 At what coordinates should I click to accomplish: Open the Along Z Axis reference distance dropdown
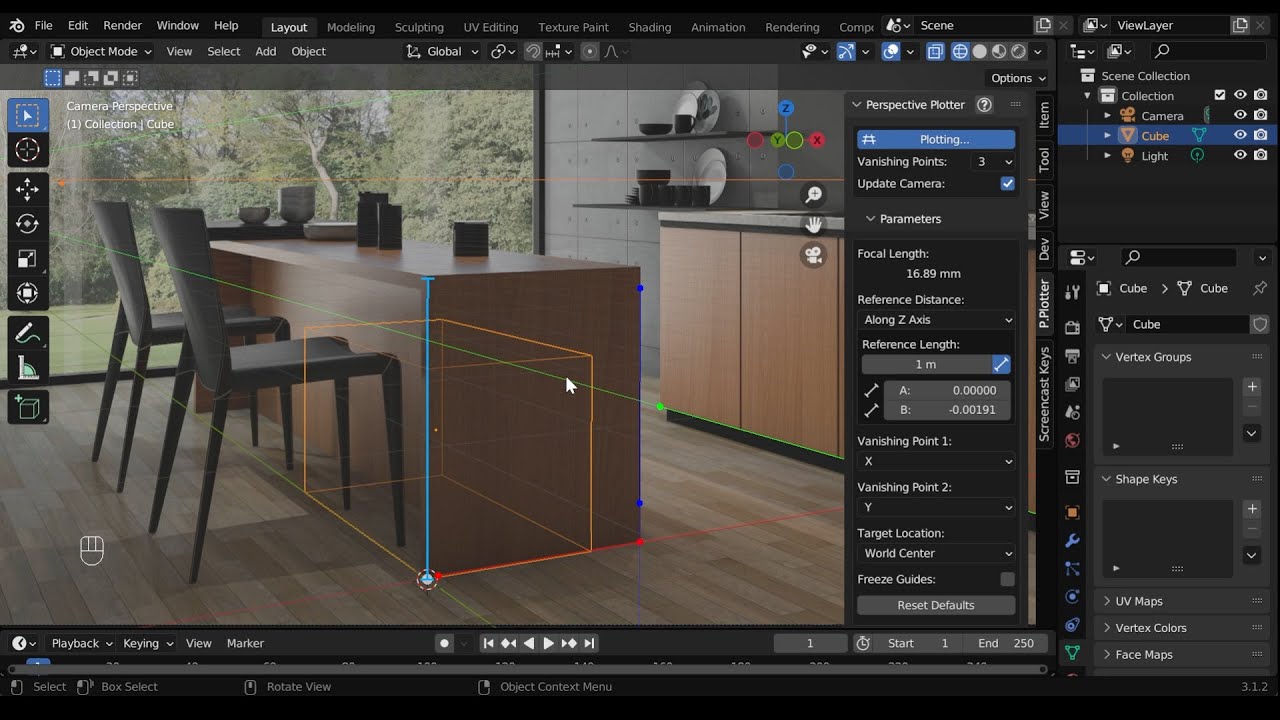click(936, 320)
